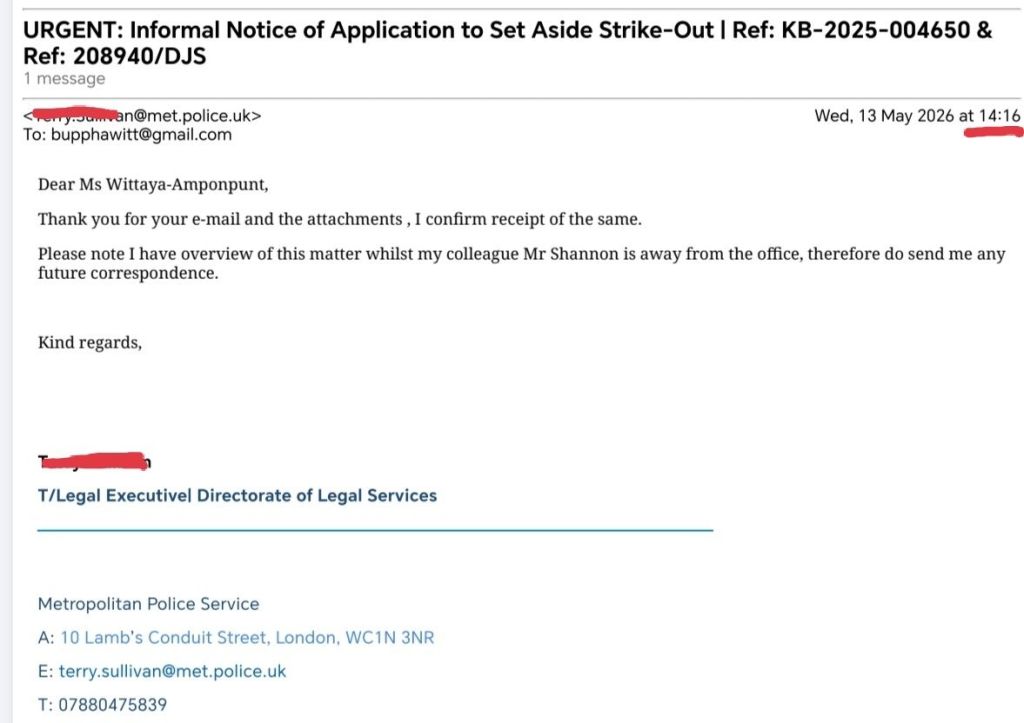
Task: Click 'T/Legal Executive| Directorate of Legal Services' title
Action: [x=237, y=496]
